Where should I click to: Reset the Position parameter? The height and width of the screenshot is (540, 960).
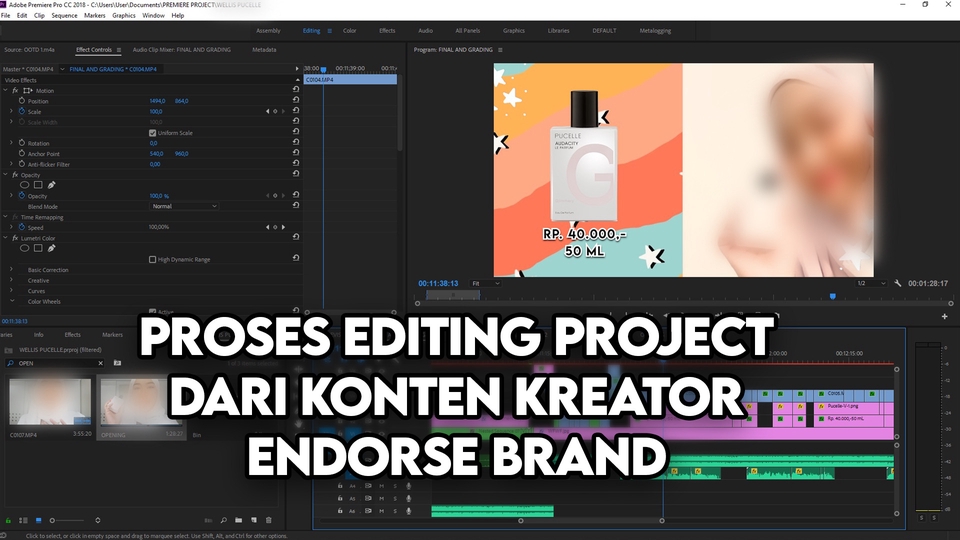coord(296,100)
